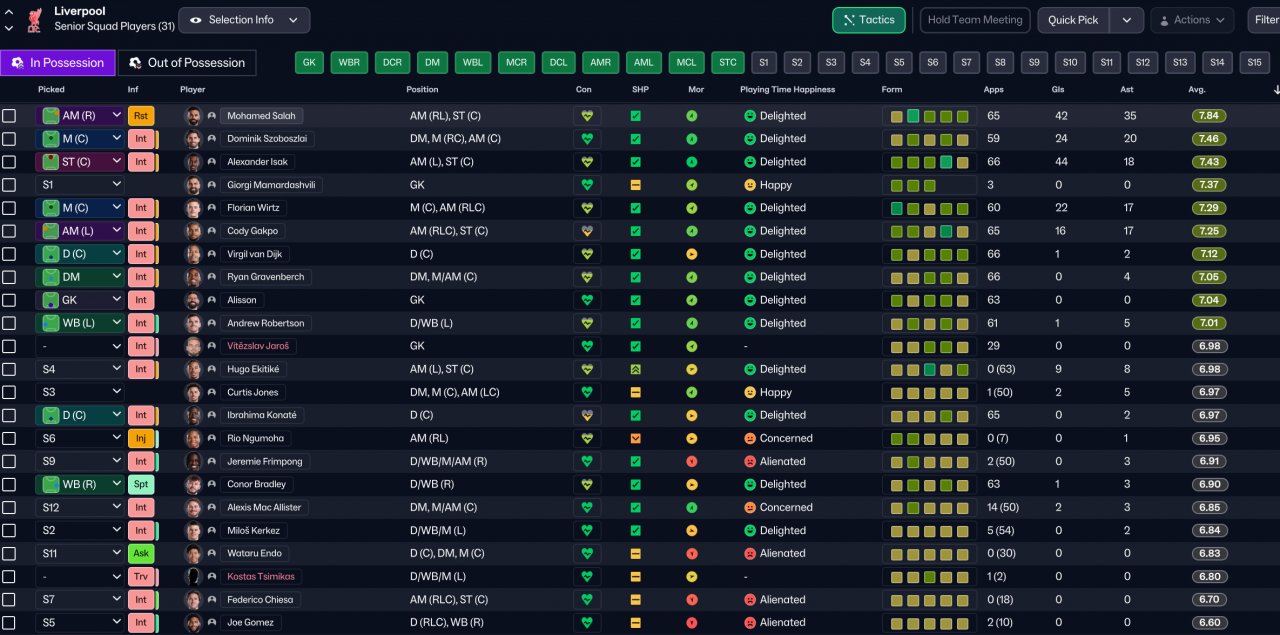Open the Quick Pick dropdown arrow
Screen dimensions: 1280x635
[x=1127, y=20]
